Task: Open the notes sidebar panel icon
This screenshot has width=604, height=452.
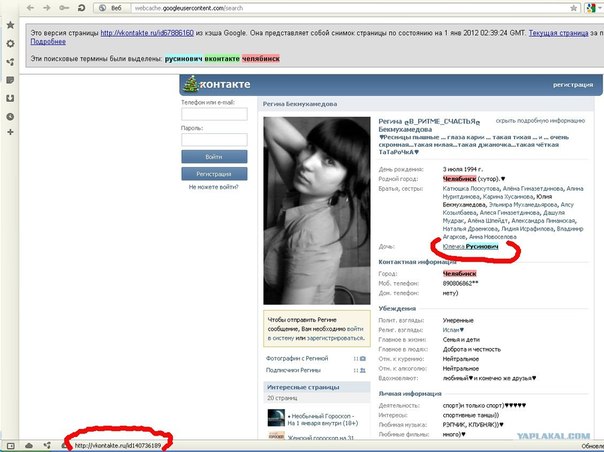Action: coord(9,80)
